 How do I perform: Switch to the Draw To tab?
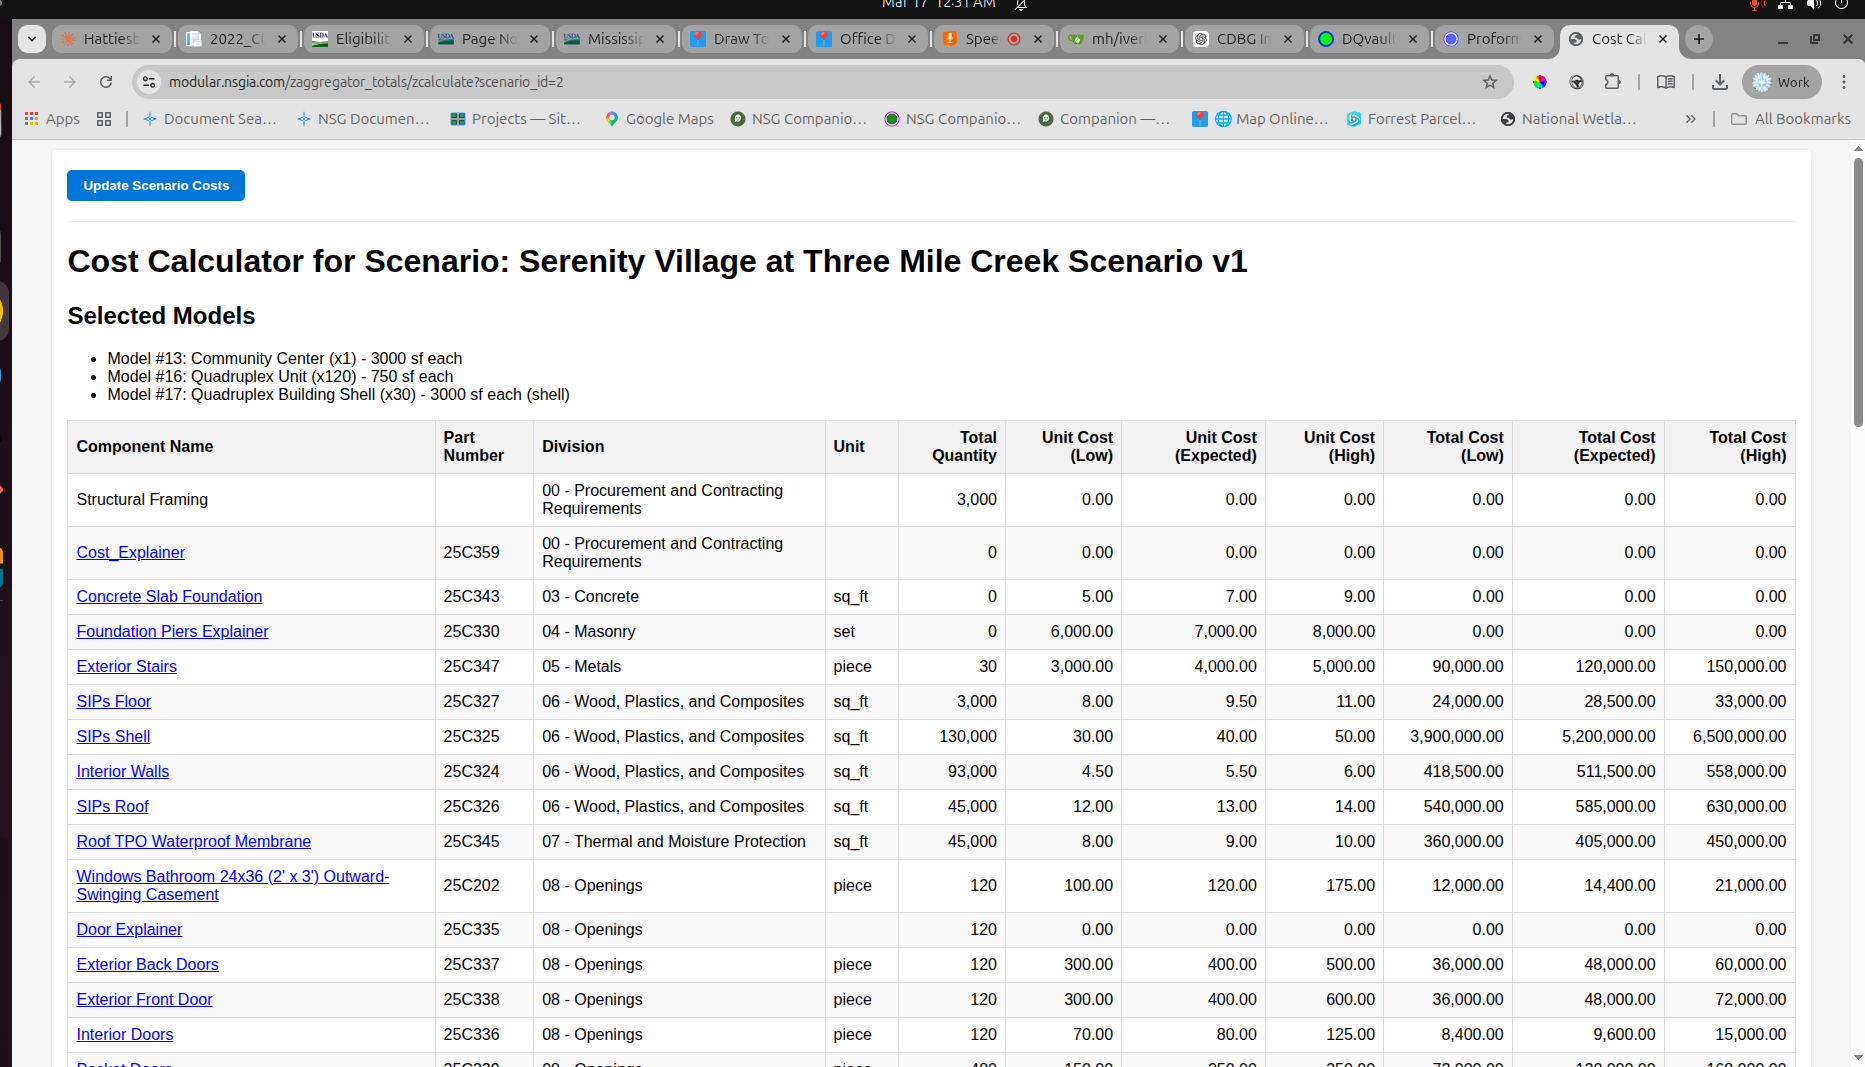point(739,39)
